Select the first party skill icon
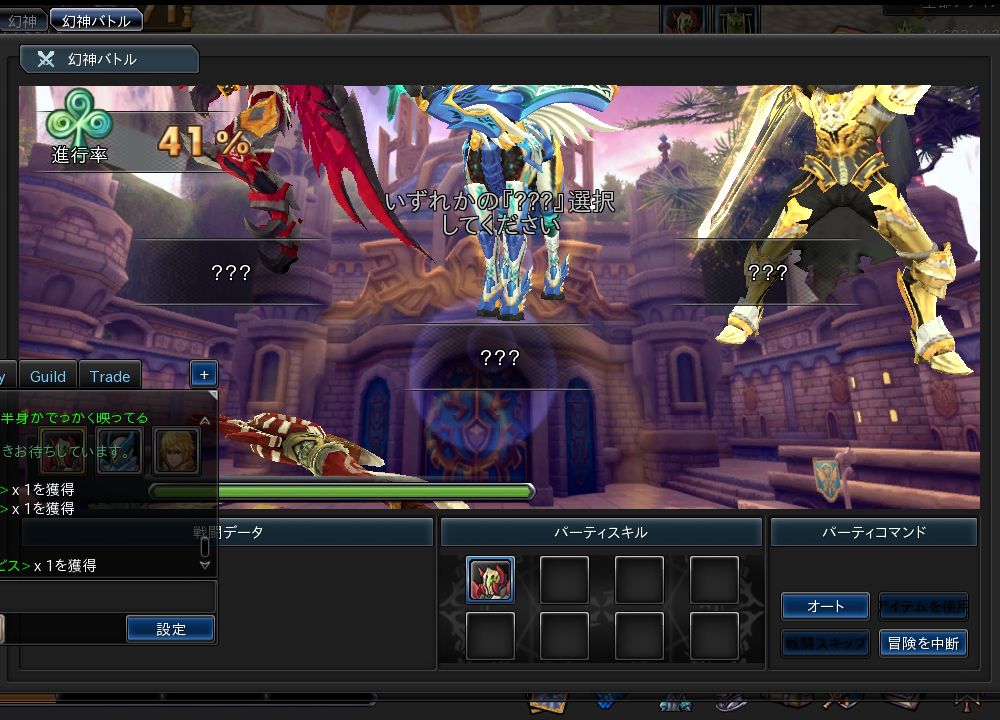1000x720 pixels. tap(490, 579)
